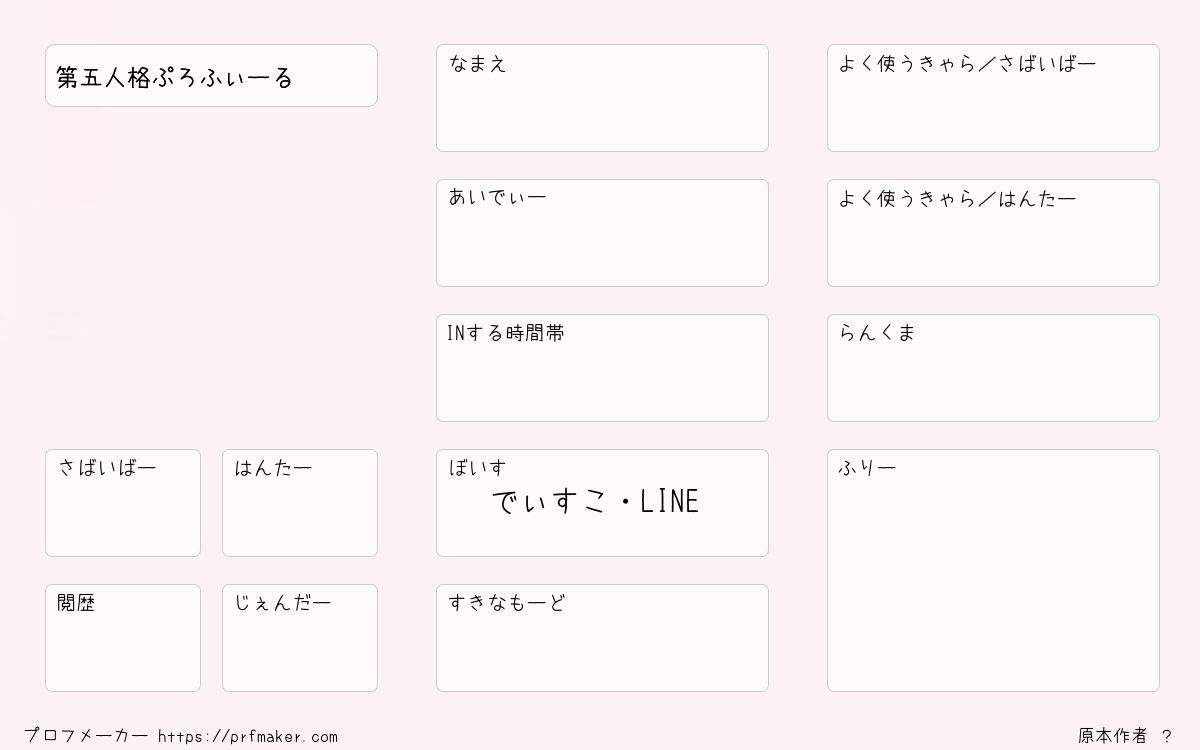Select the あいでぃー ID box
This screenshot has height=750, width=1200.
click(x=602, y=233)
